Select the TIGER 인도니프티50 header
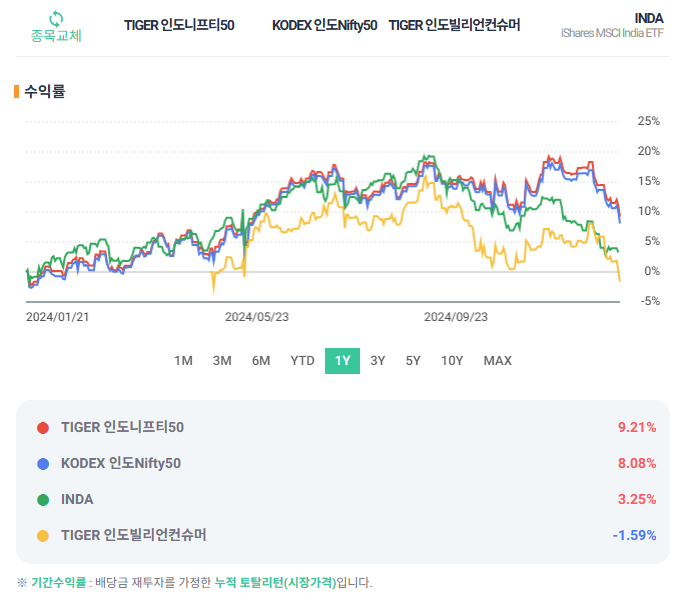 [179, 26]
